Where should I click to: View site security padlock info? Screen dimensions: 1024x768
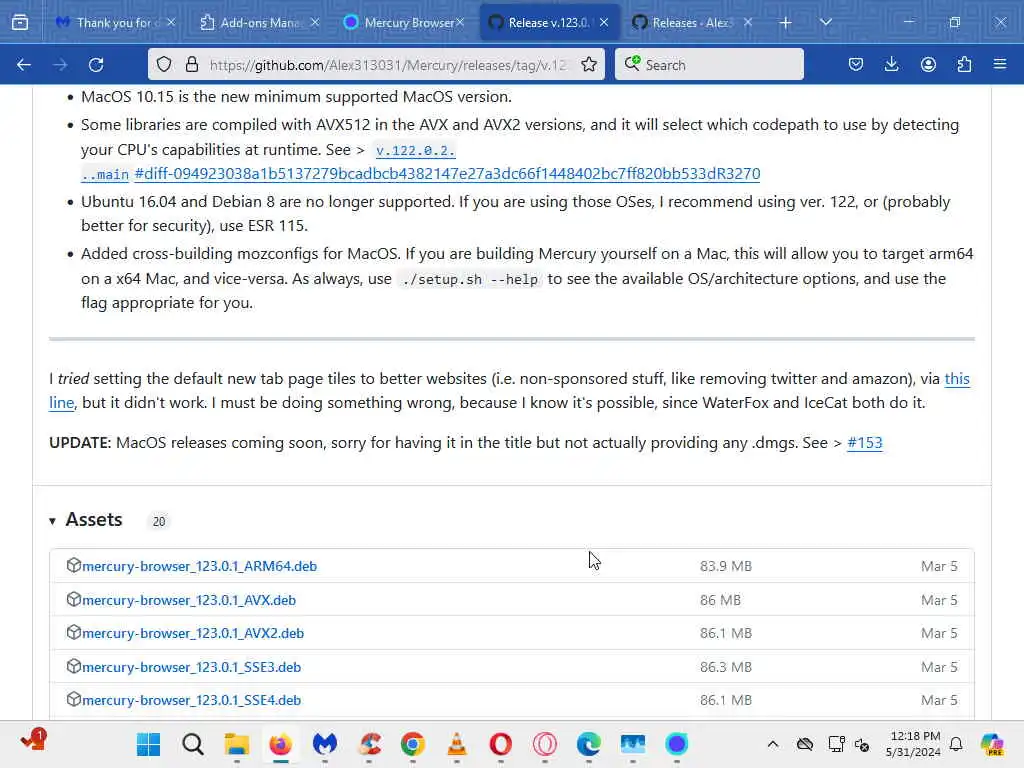[191, 65]
